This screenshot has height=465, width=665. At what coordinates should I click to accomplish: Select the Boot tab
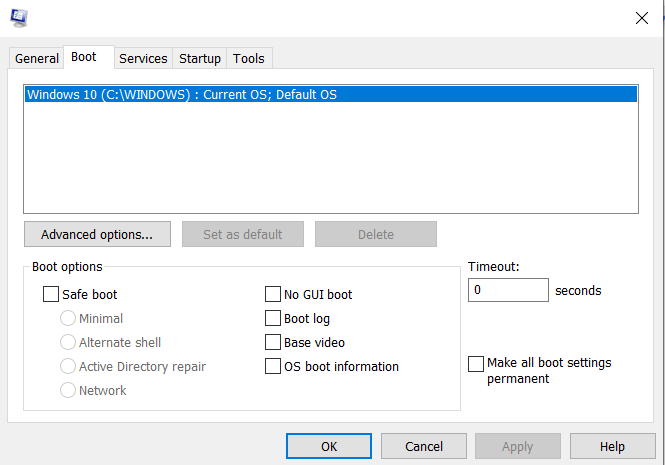click(x=89, y=57)
